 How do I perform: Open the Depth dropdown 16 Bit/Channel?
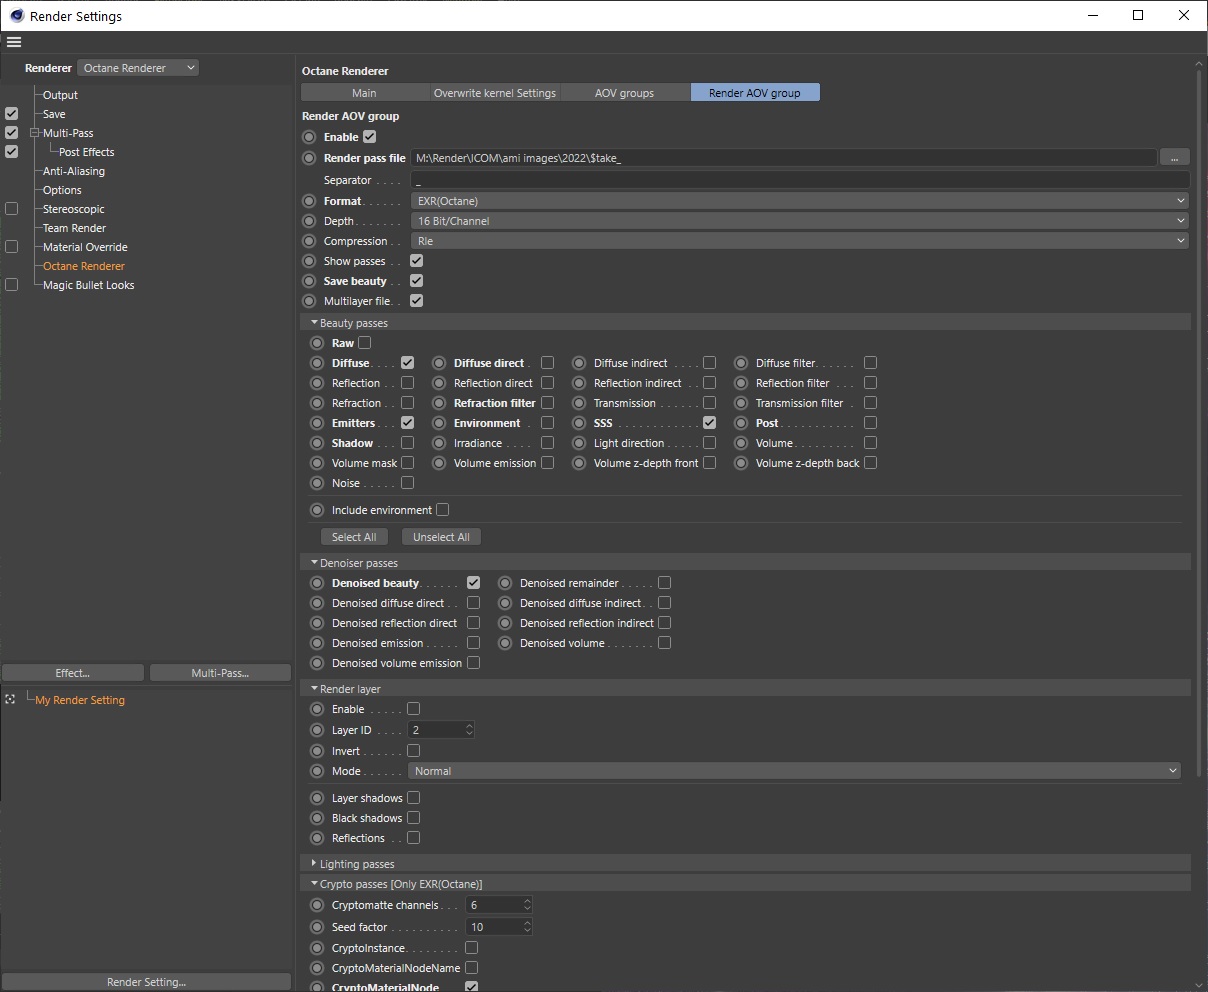(x=799, y=221)
